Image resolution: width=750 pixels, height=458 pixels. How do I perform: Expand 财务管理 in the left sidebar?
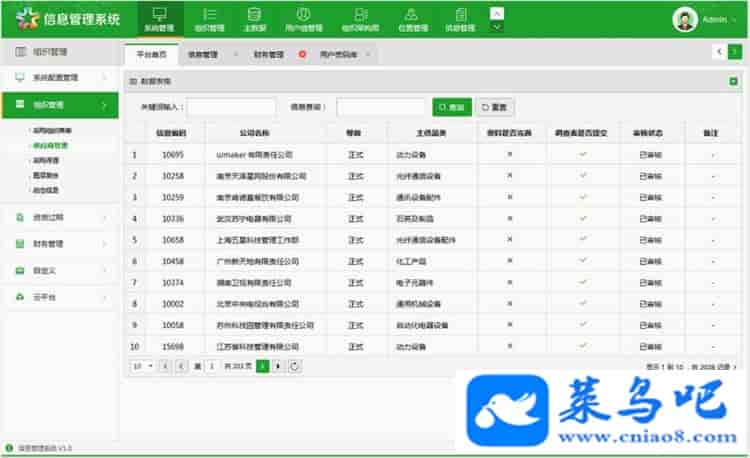(x=60, y=243)
